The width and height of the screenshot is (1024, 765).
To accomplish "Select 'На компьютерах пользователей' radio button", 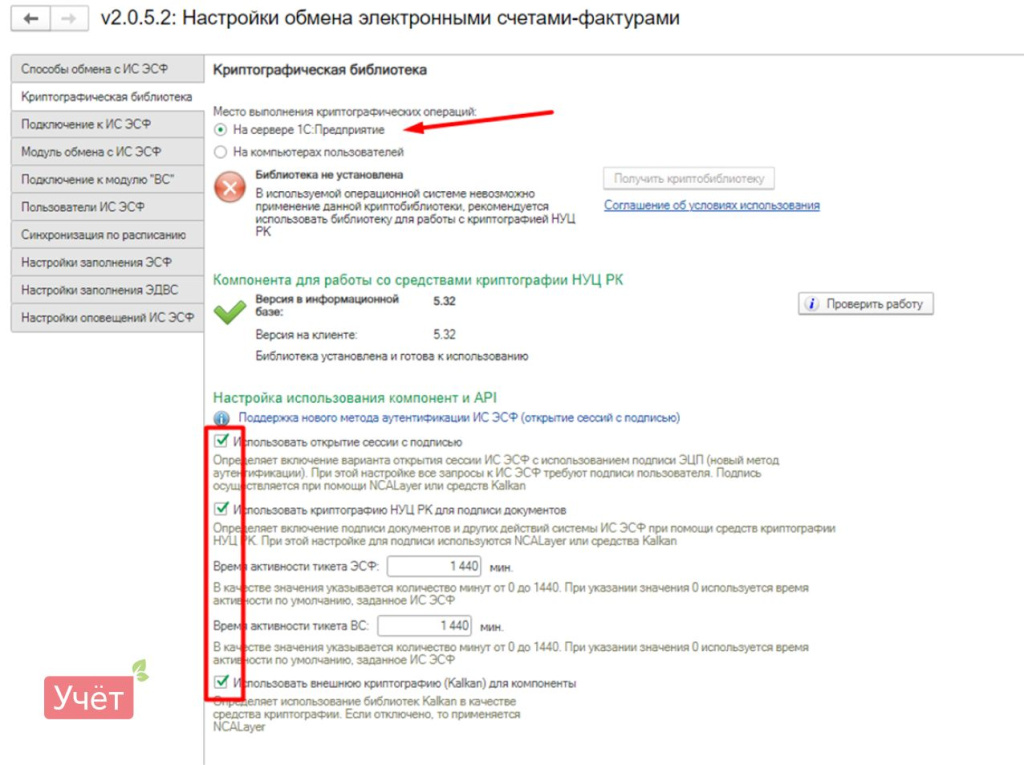I will pos(221,152).
